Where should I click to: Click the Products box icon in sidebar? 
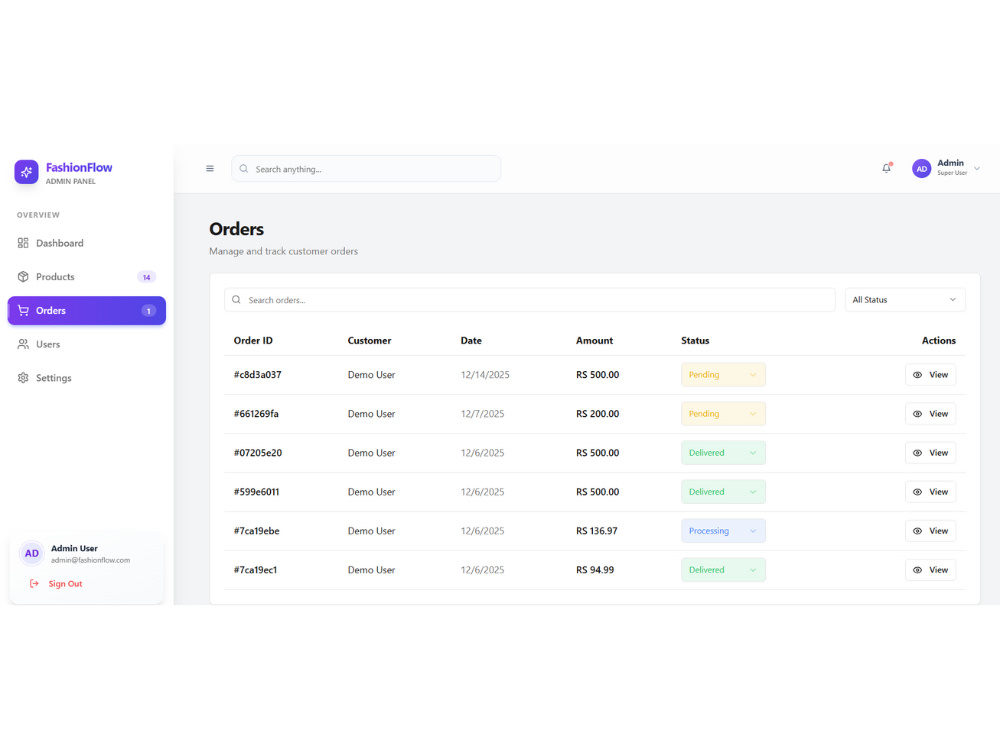tap(23, 277)
